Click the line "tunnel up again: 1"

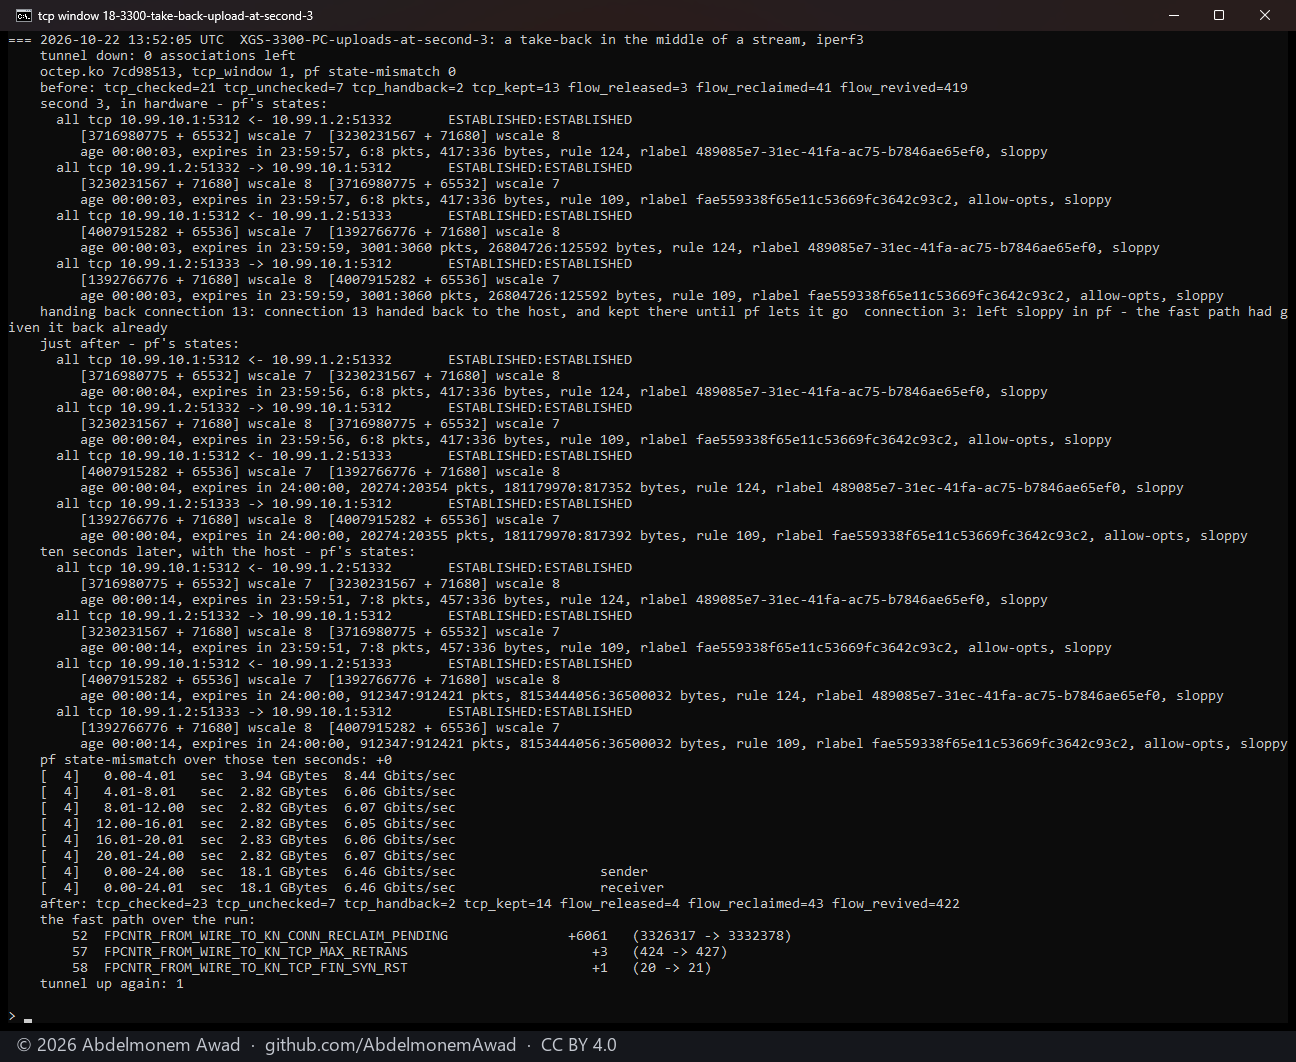[x=112, y=984]
